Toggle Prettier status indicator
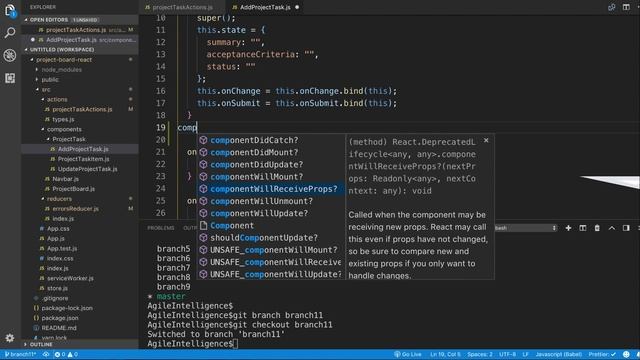 (602, 354)
